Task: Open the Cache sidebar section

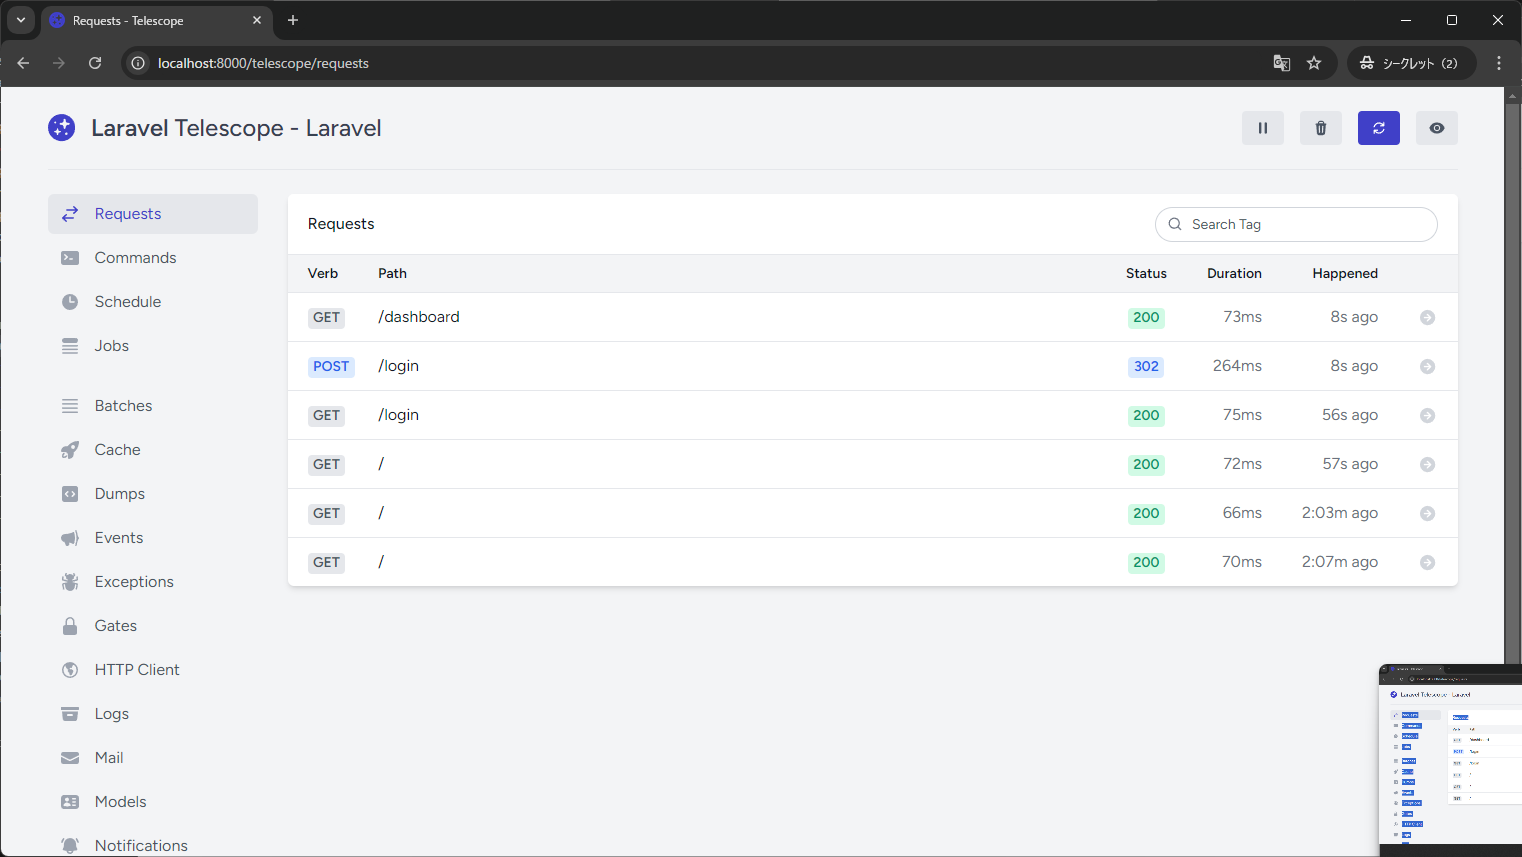Action: [x=153, y=450]
